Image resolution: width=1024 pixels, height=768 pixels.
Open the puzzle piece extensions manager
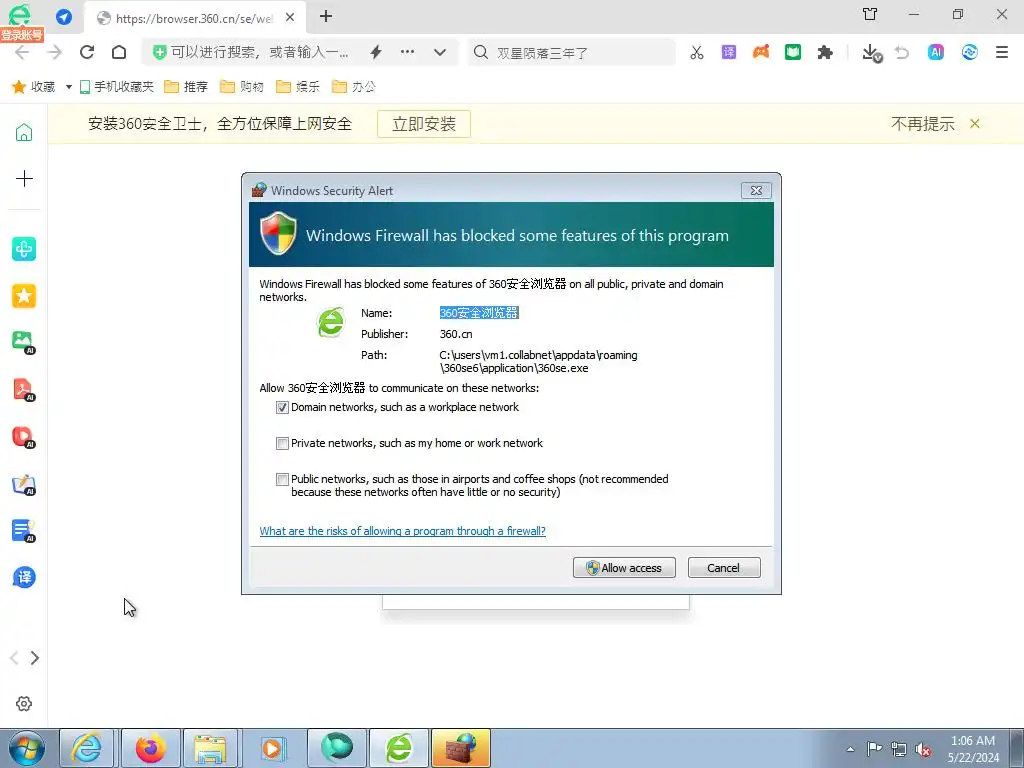pyautogui.click(x=825, y=52)
